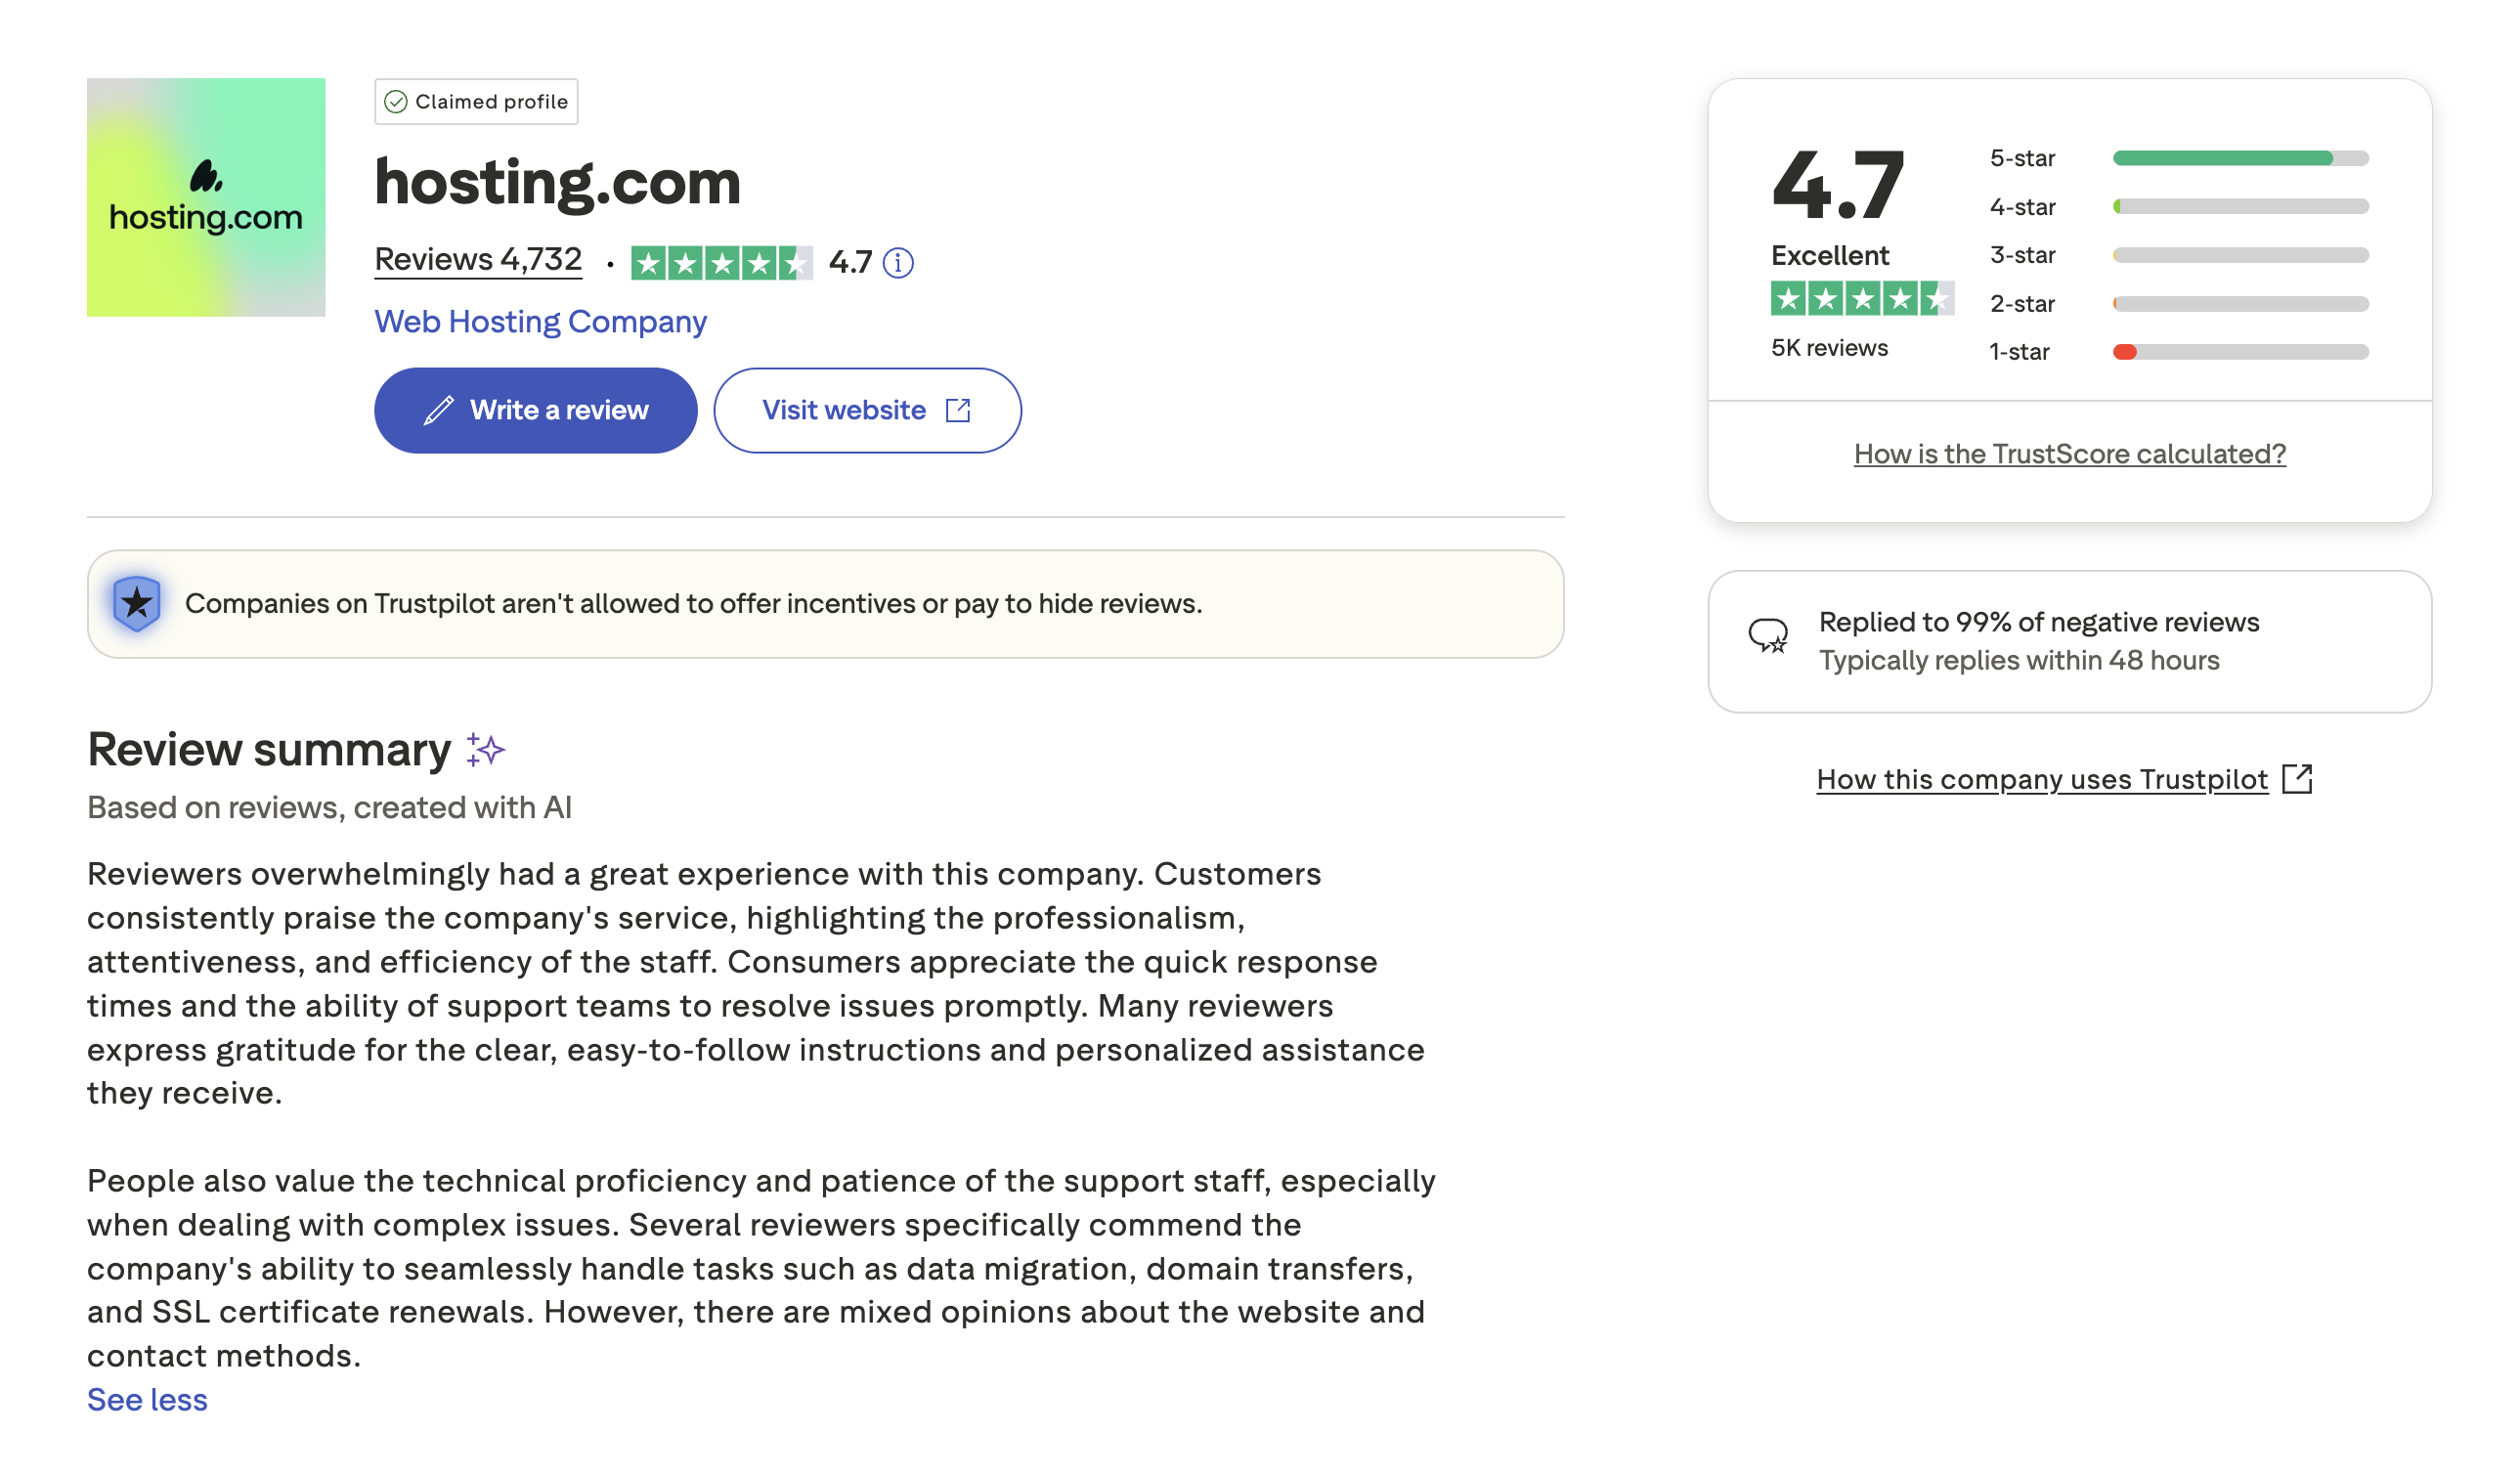Open the Reviews 4,732 link
This screenshot has width=2520, height=1476.
point(478,258)
